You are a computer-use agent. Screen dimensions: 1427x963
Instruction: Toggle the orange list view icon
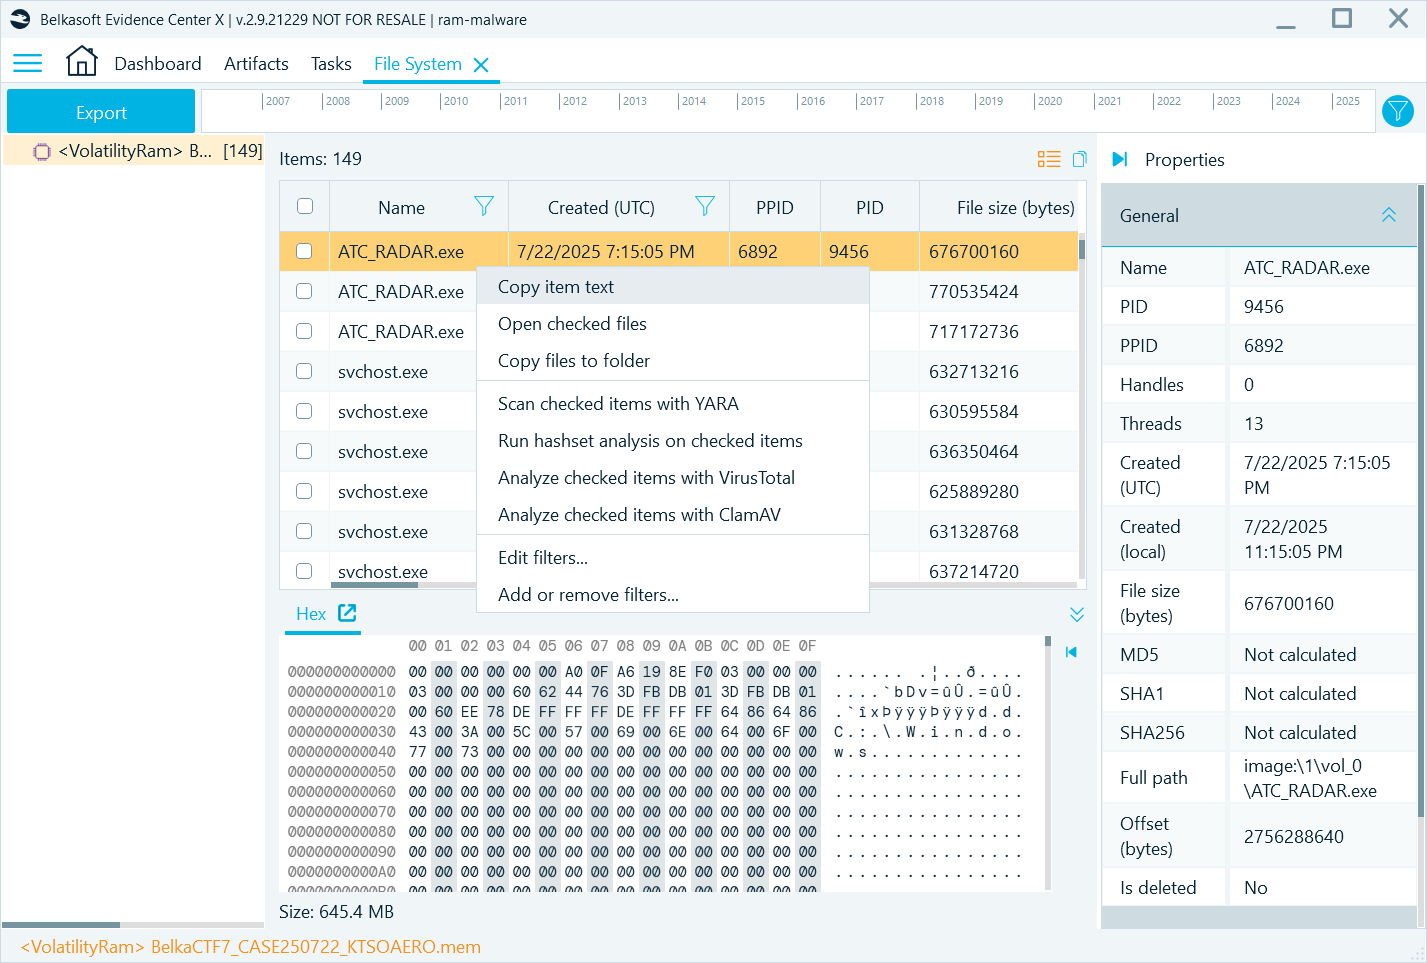(1049, 158)
